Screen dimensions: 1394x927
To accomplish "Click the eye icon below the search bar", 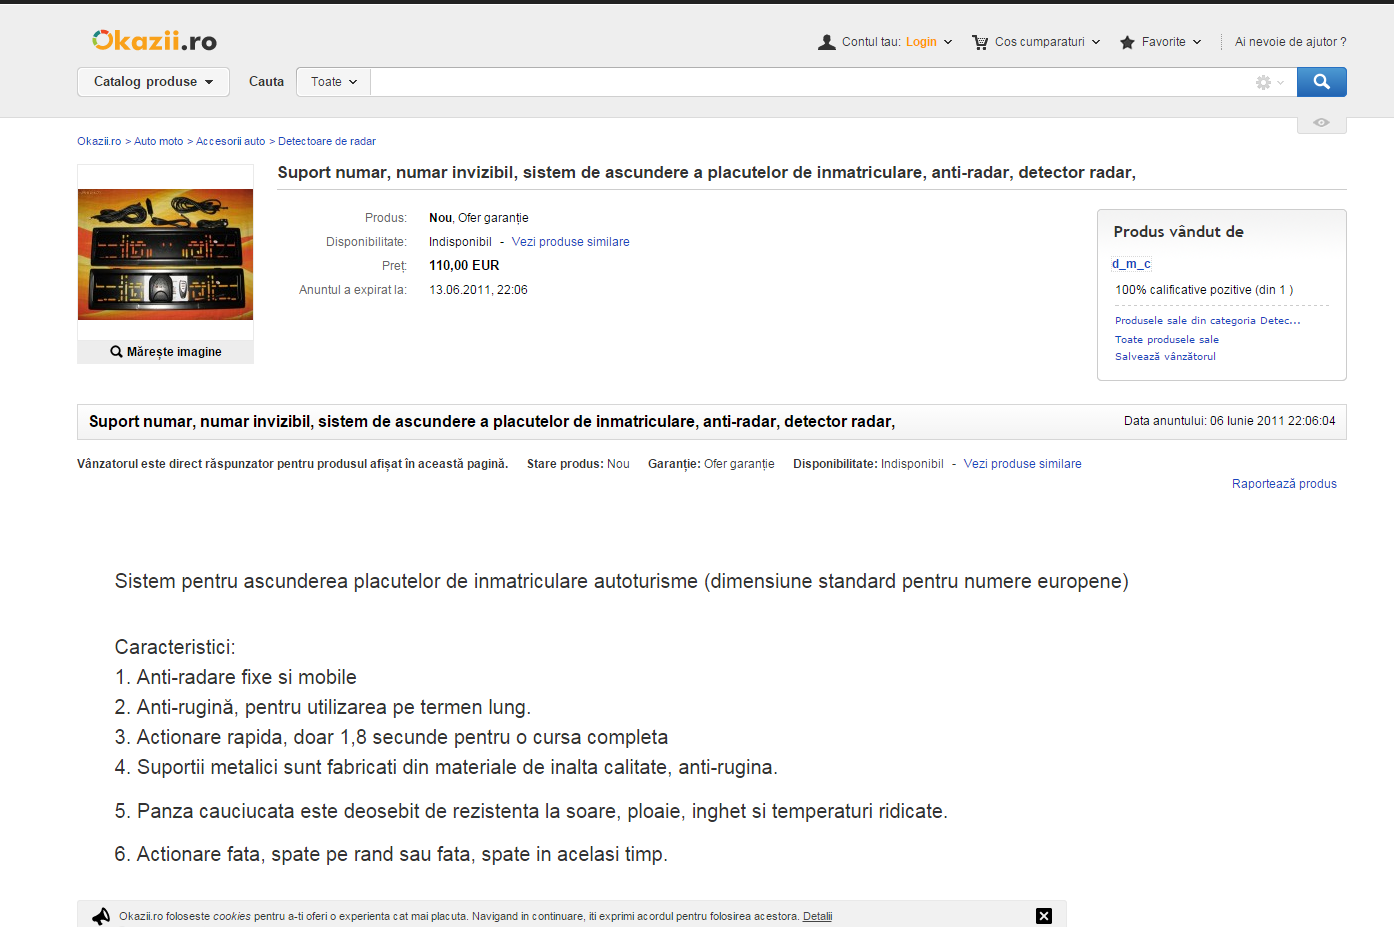I will click(x=1321, y=122).
